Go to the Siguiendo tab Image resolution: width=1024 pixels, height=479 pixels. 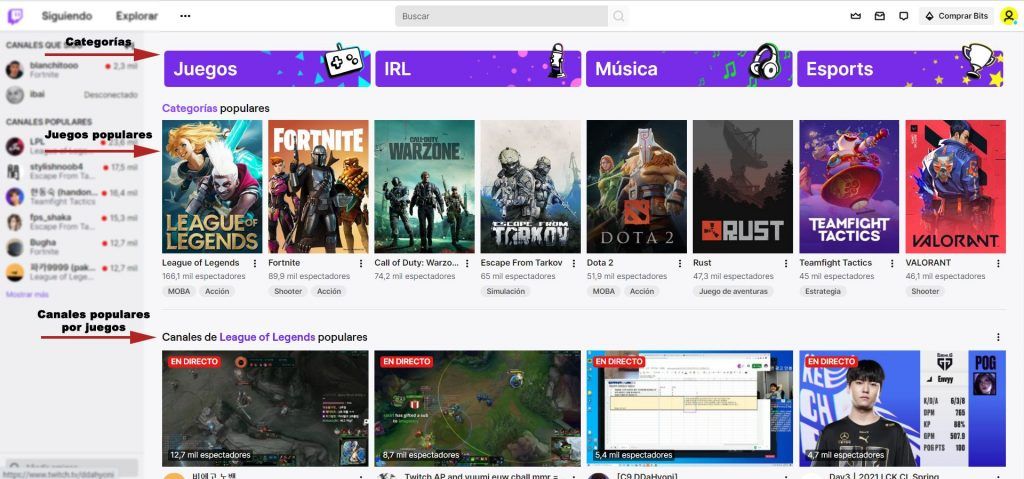(x=67, y=16)
